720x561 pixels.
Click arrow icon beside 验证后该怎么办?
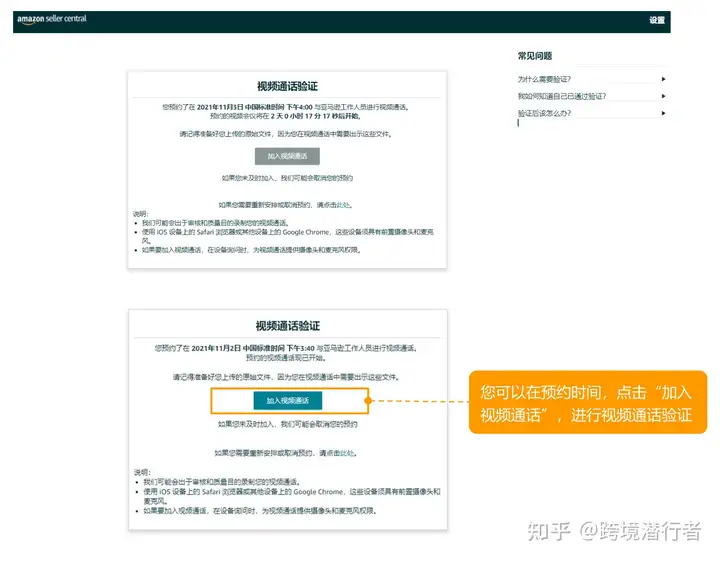click(663, 113)
